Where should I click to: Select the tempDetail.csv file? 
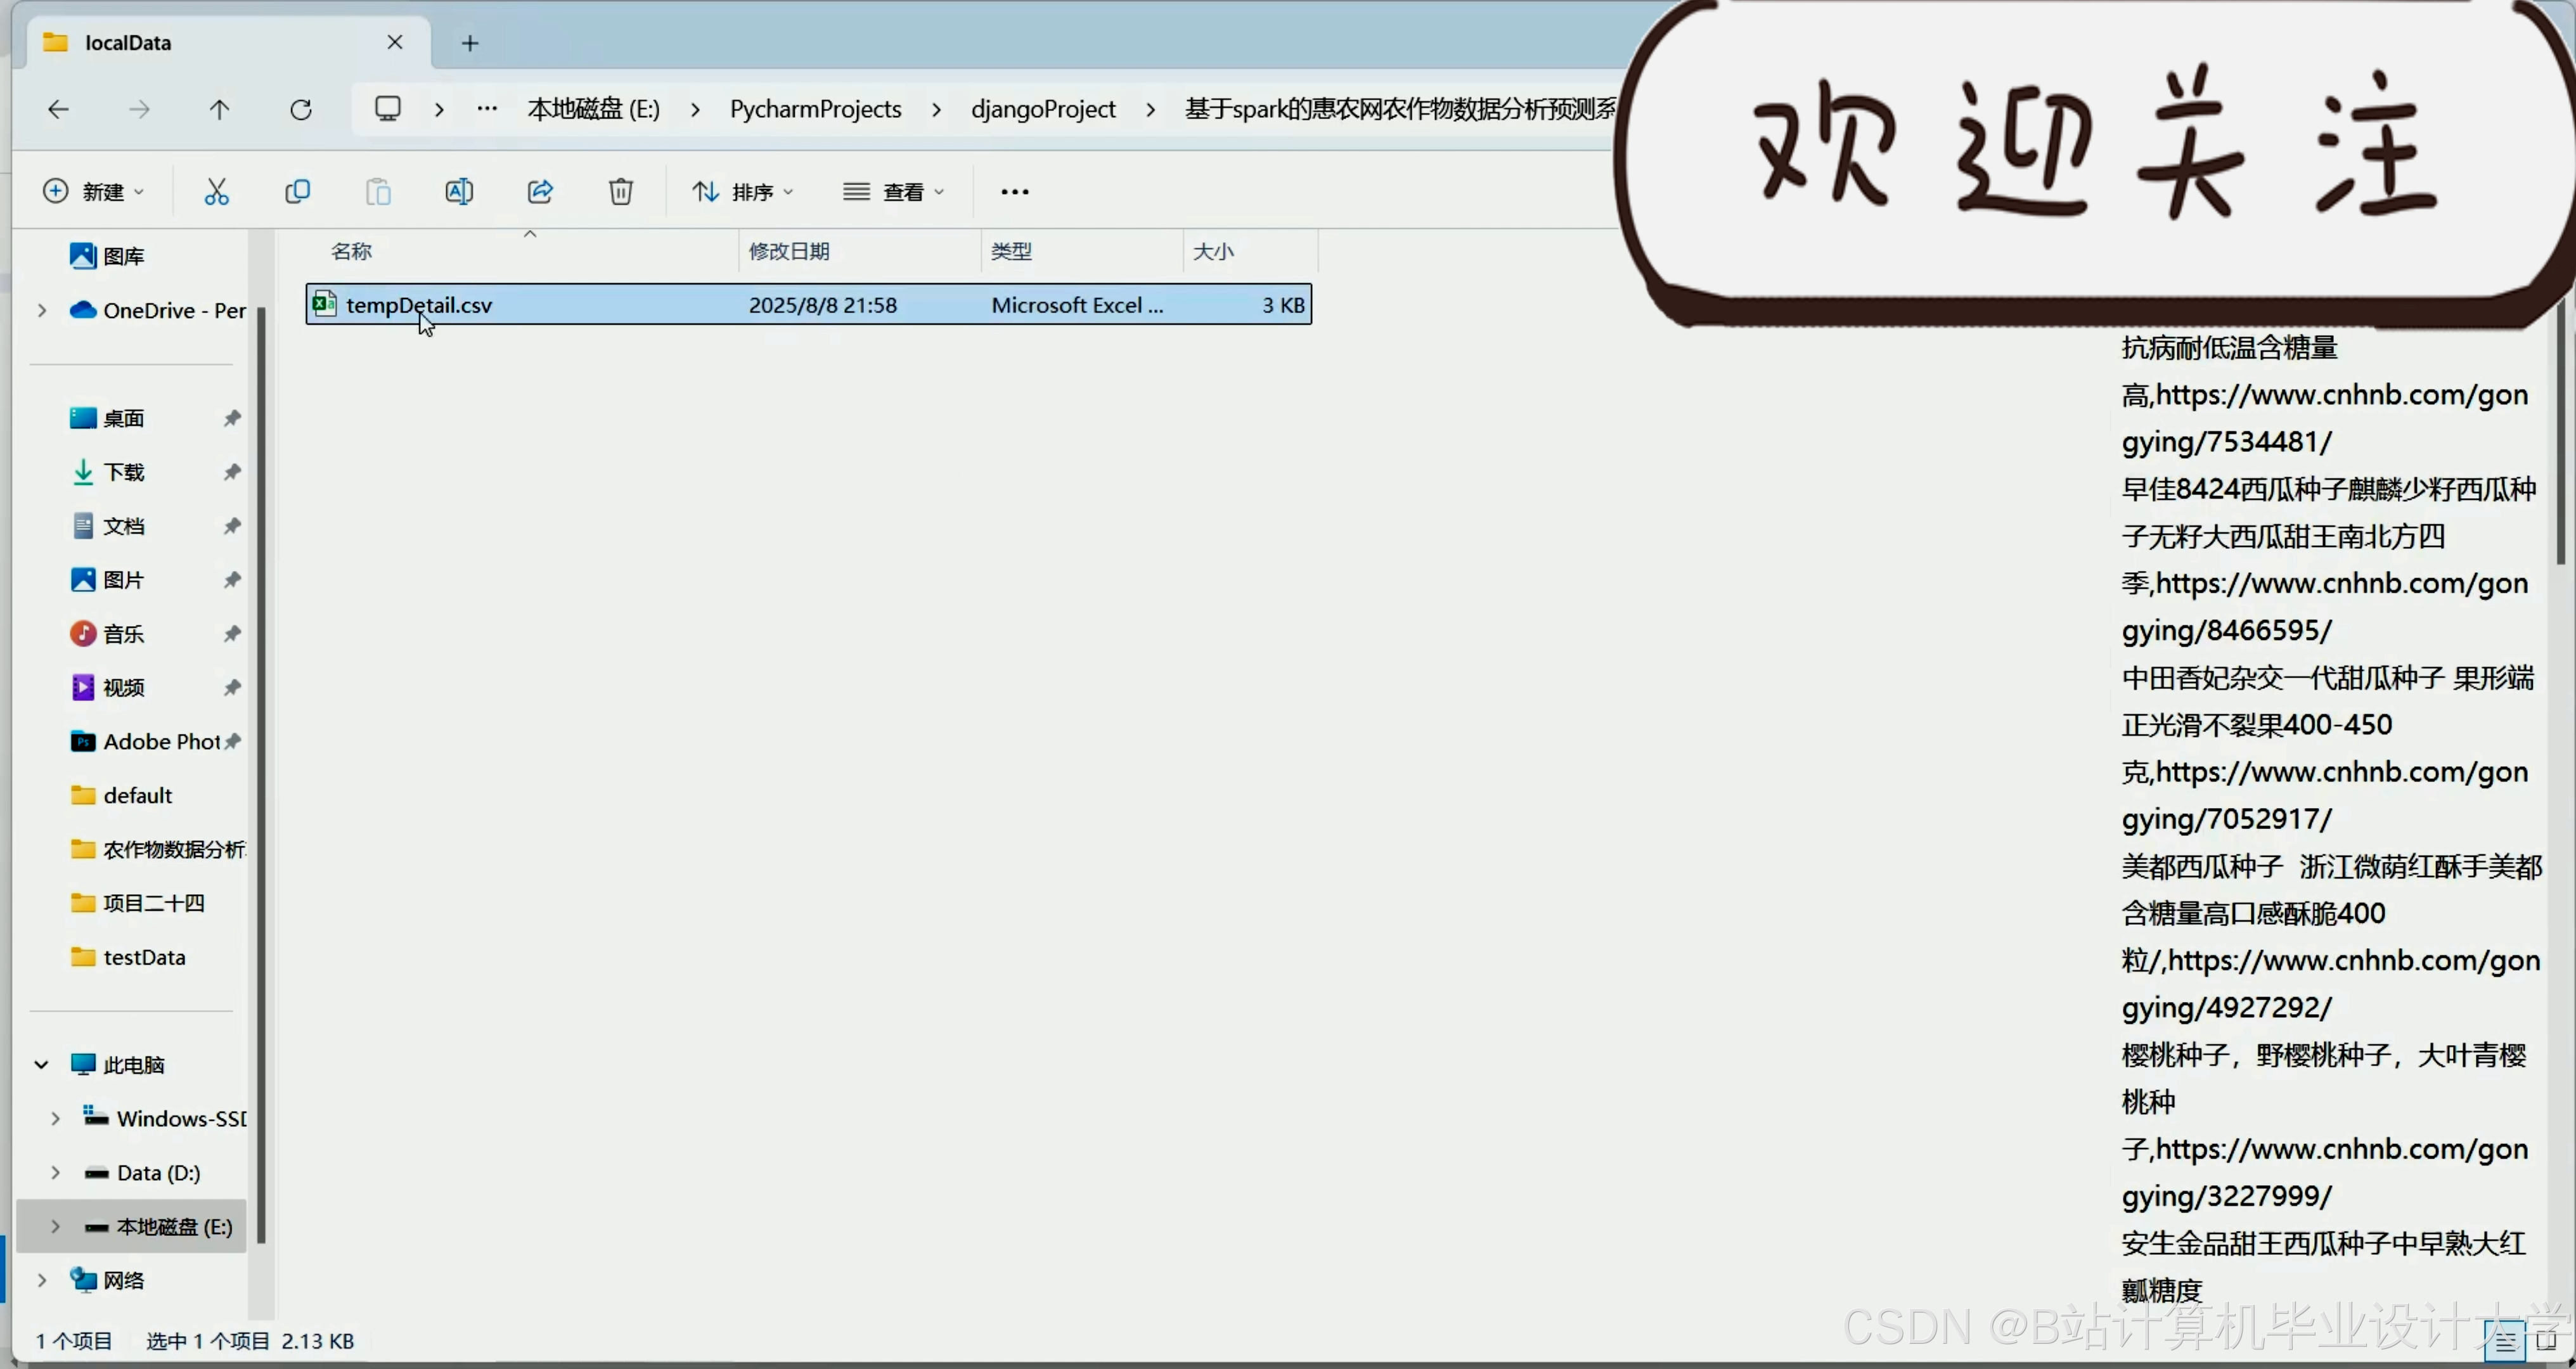tap(419, 305)
